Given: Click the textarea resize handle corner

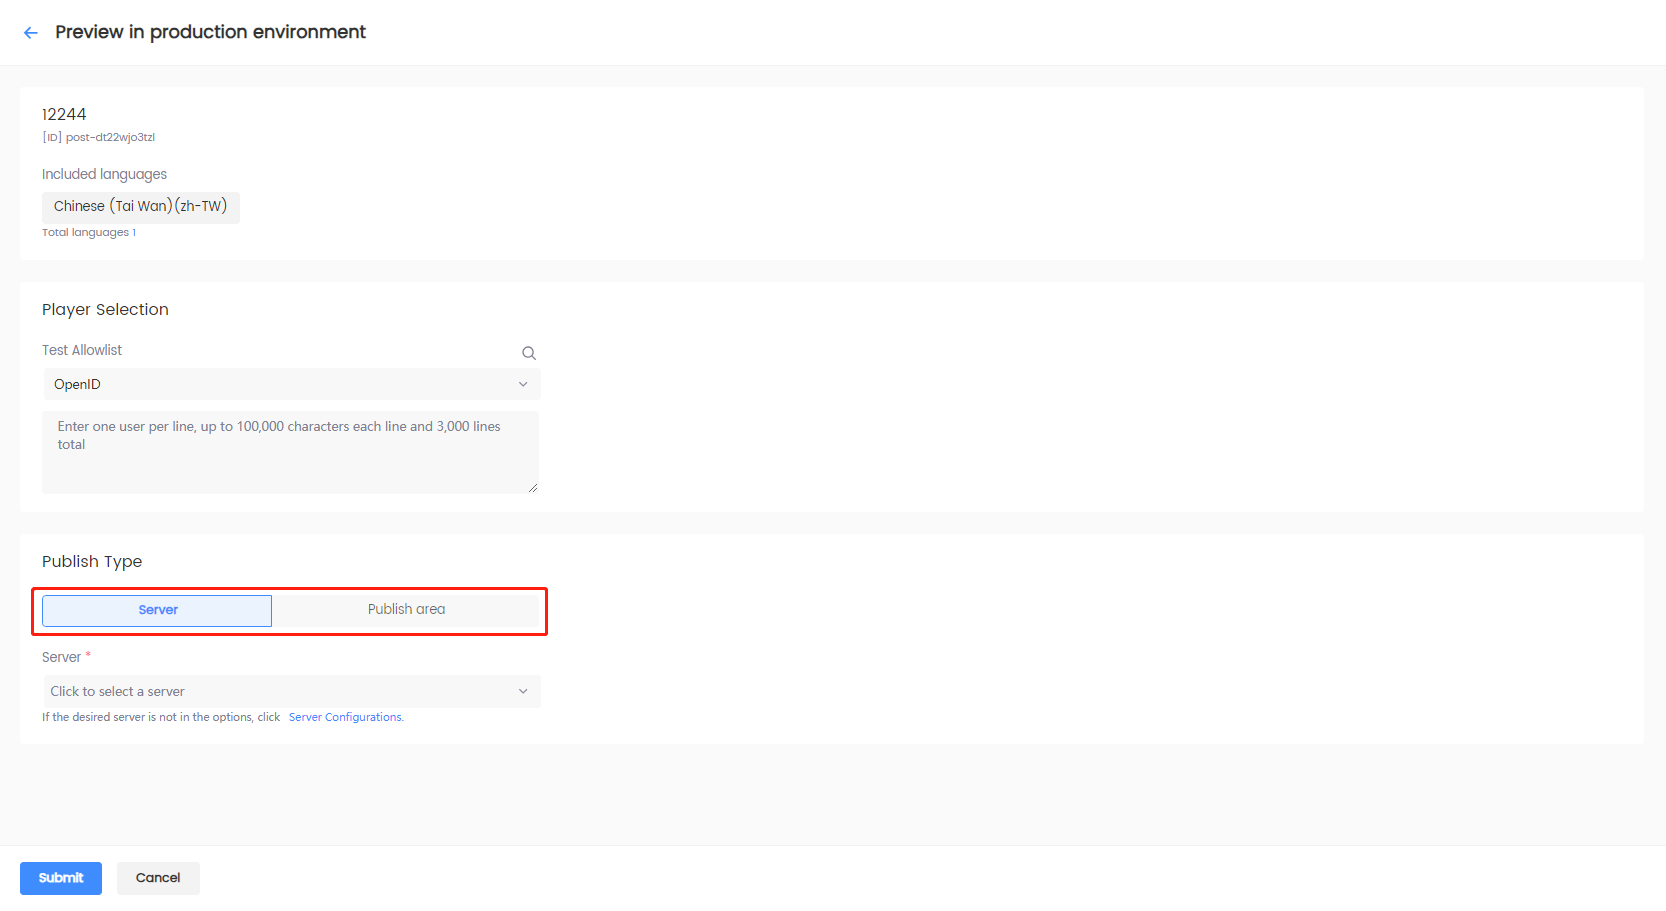Looking at the screenshot, I should click(533, 488).
